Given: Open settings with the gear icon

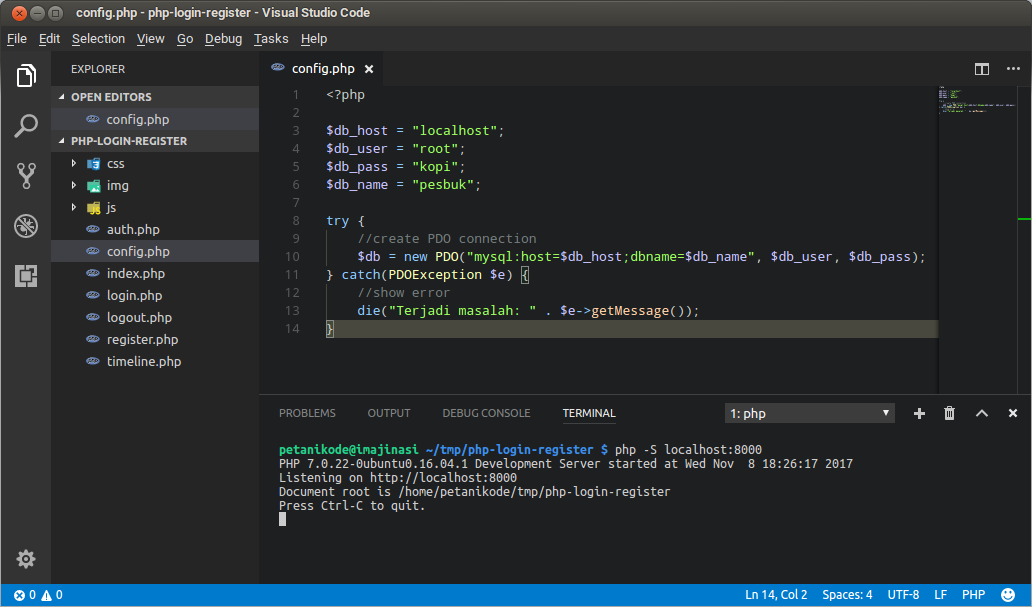Looking at the screenshot, I should coord(25,559).
